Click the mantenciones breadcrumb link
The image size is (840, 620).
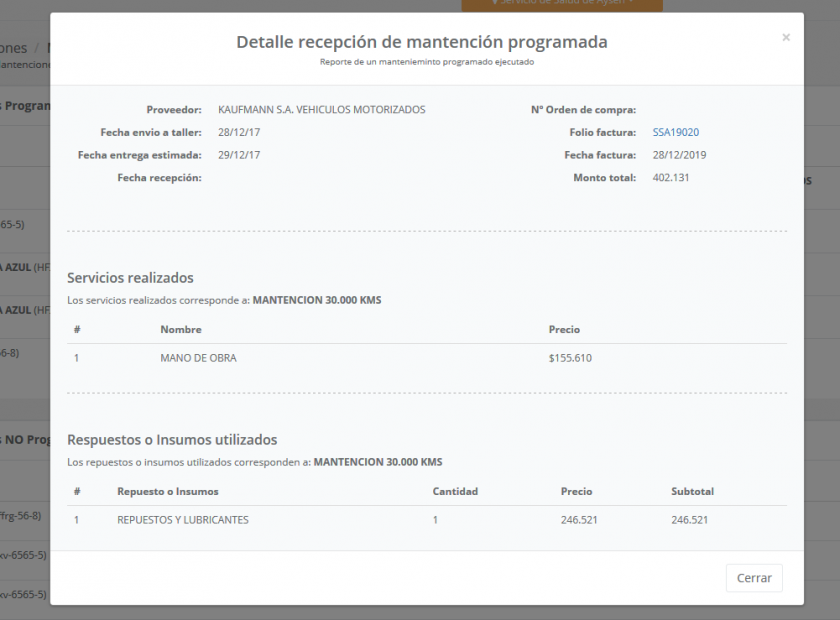(24, 64)
